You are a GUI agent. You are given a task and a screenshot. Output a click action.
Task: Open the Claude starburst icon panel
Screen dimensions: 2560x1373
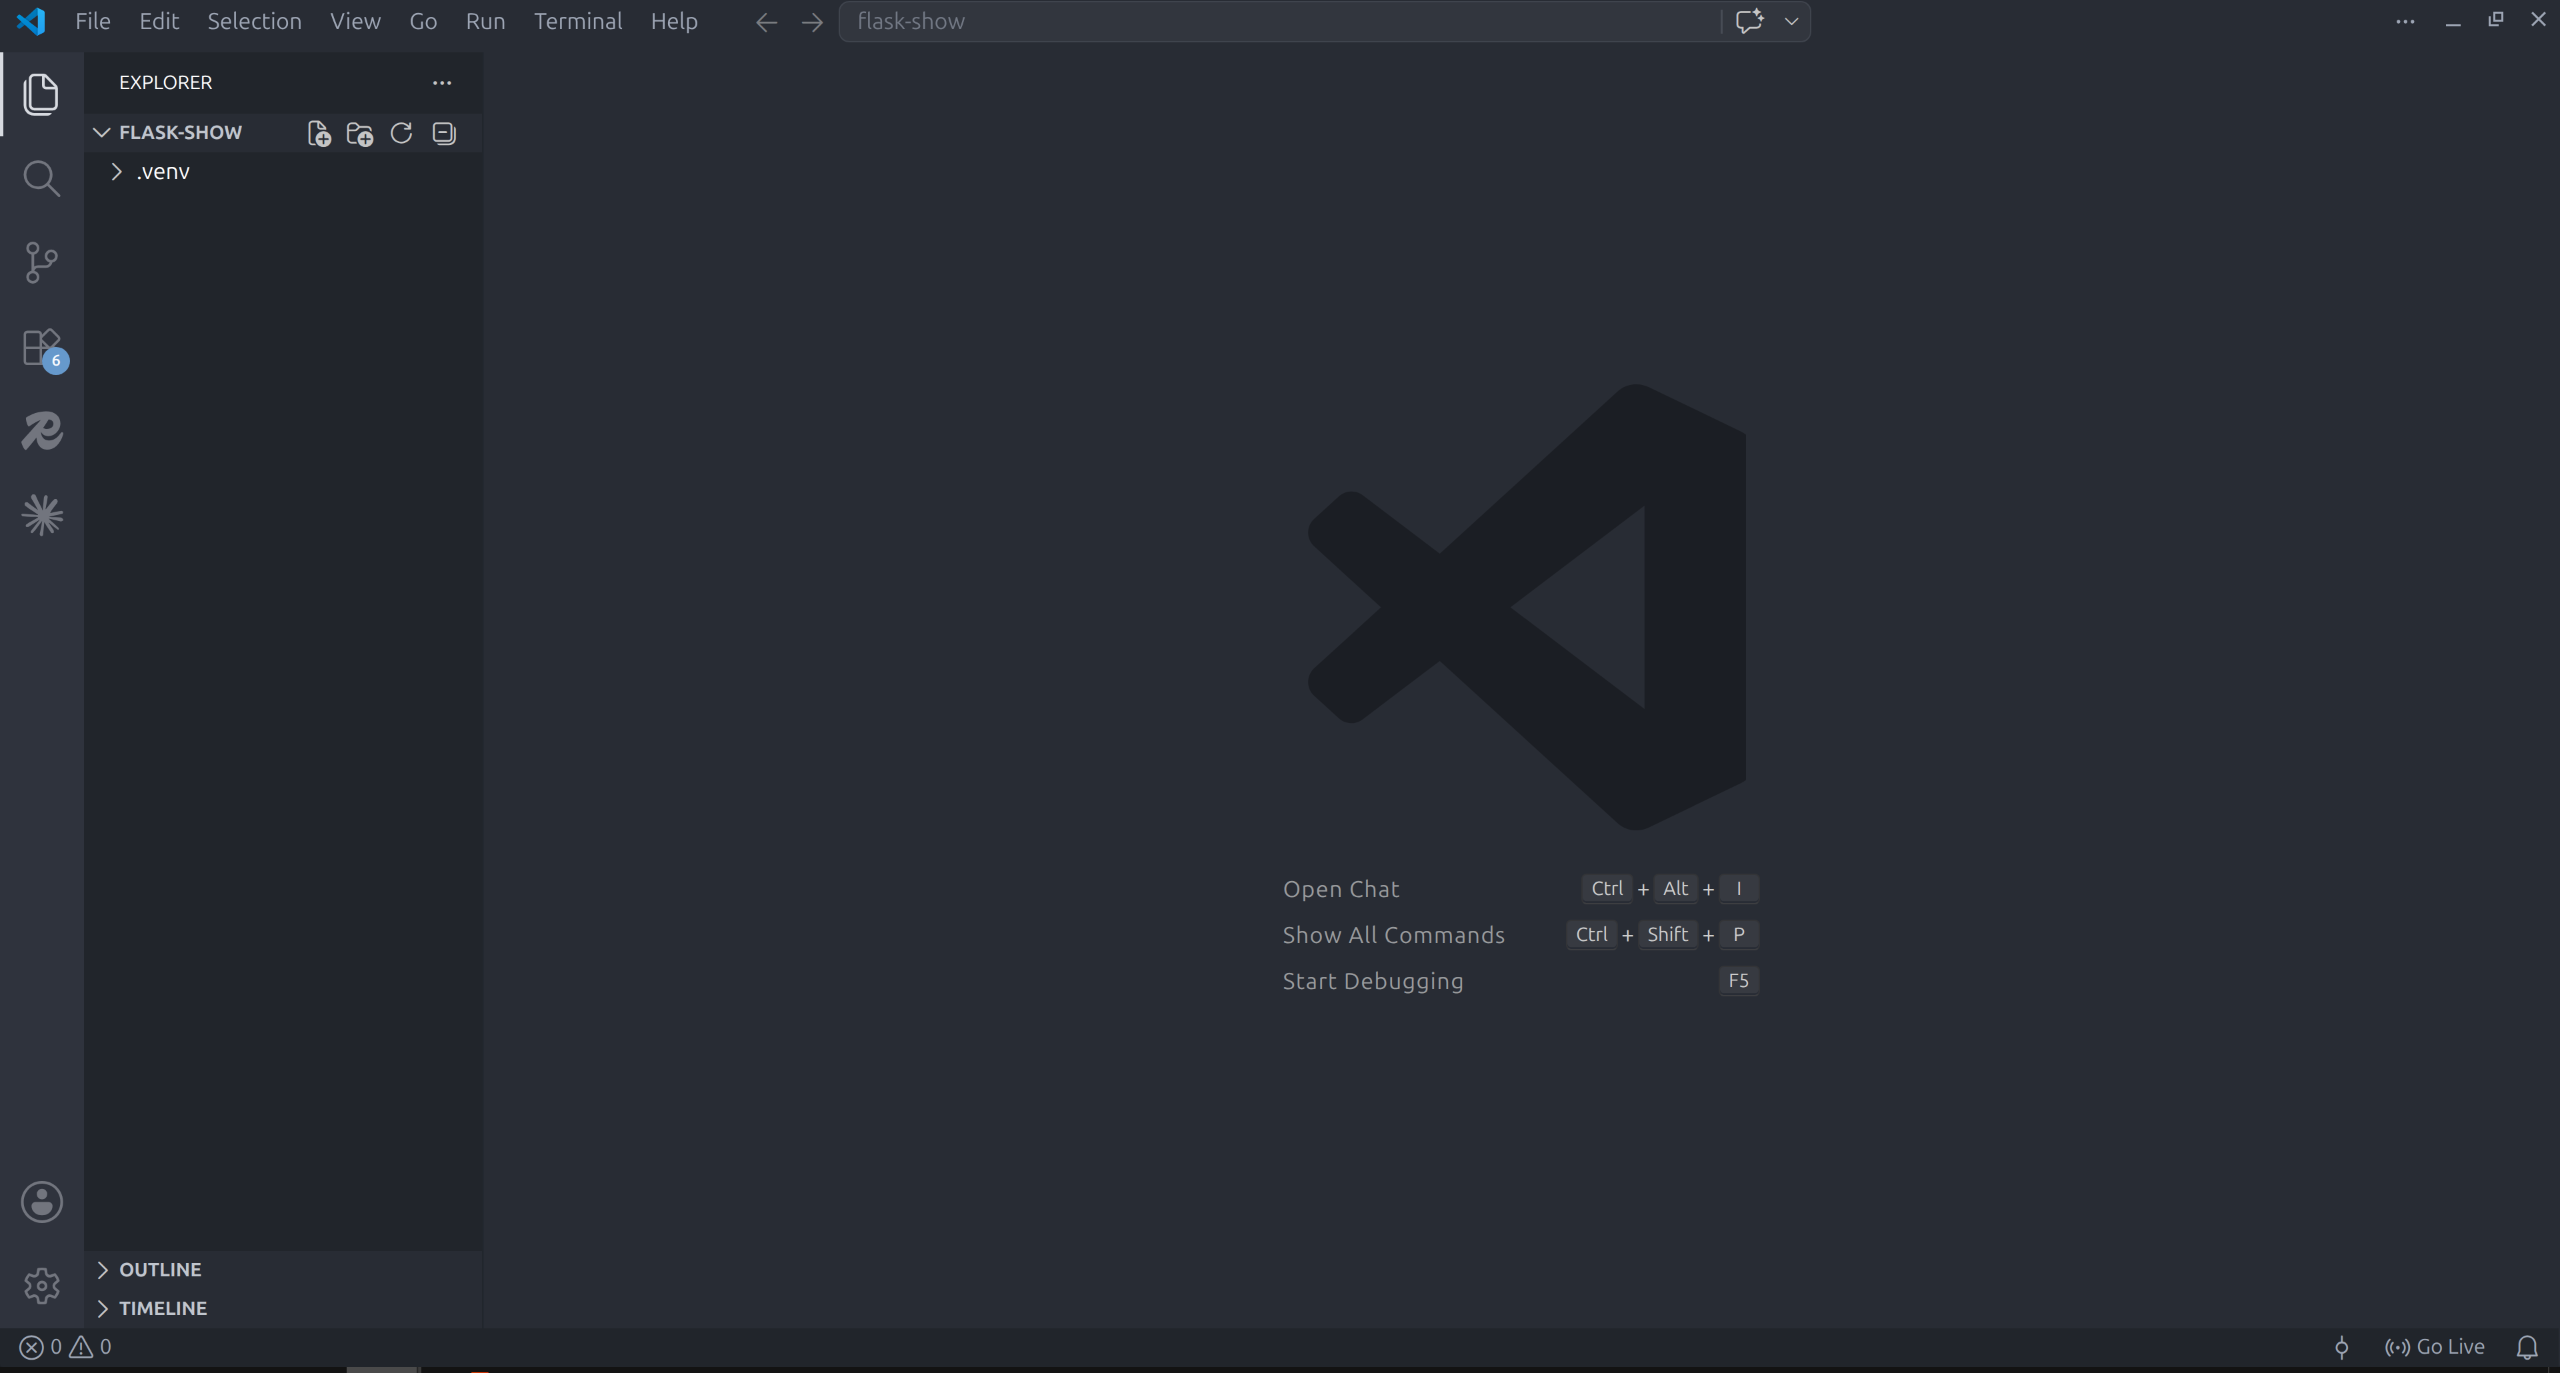(42, 515)
